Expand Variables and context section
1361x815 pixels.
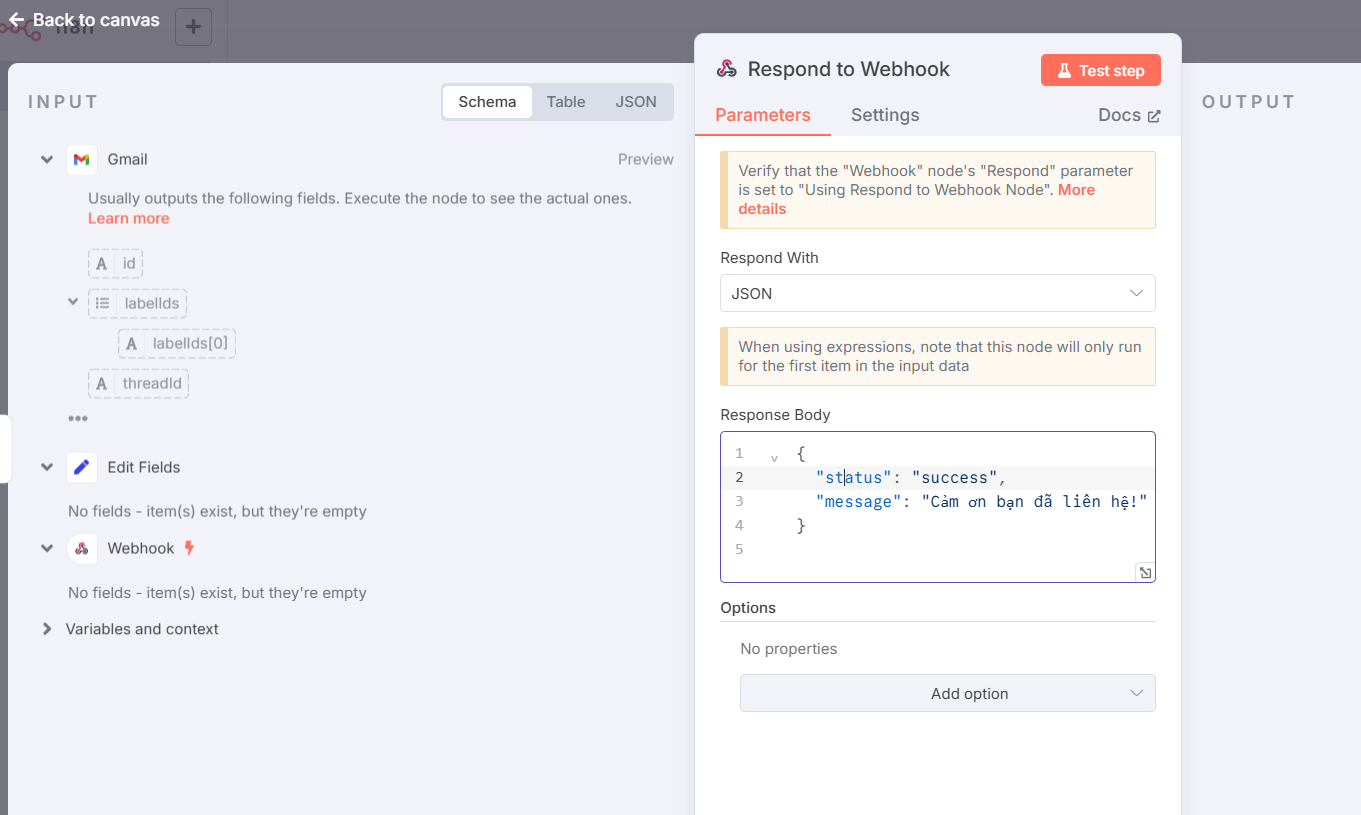tap(47, 629)
